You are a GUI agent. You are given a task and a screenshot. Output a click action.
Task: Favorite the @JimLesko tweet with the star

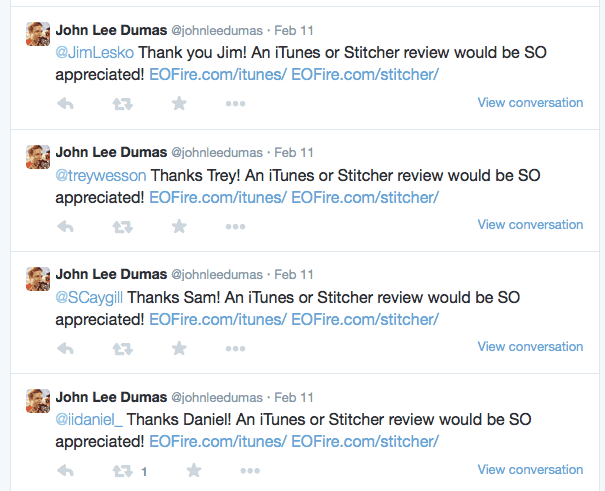coord(179,103)
